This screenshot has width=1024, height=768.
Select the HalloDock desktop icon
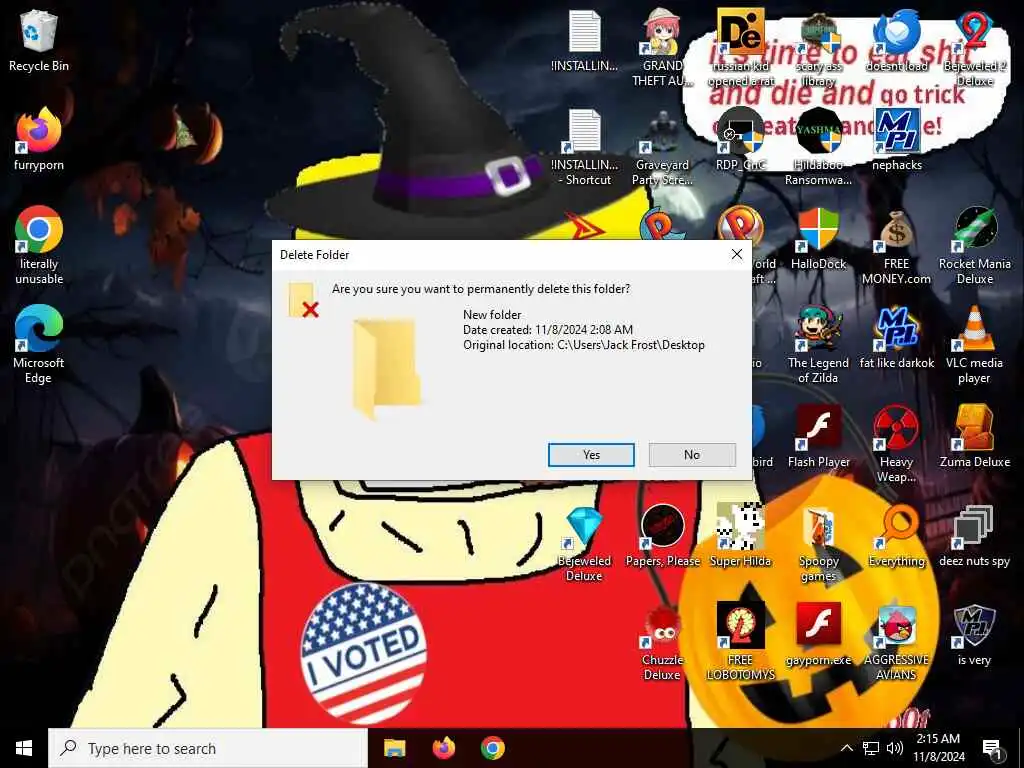818,238
